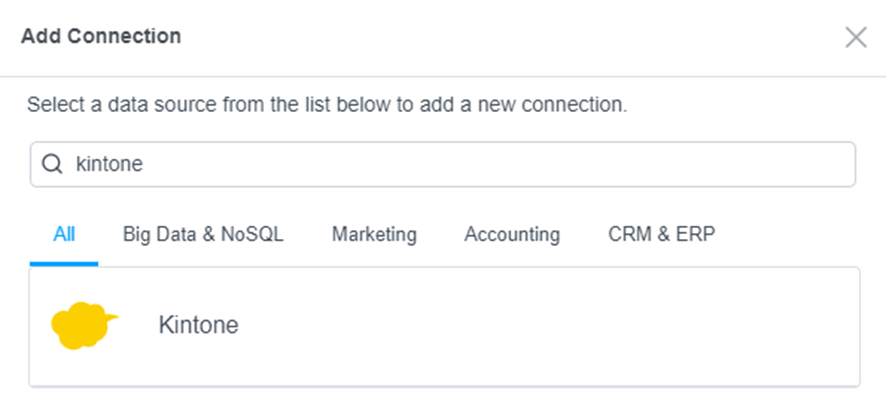Show the Marketing data sources tab
Image resolution: width=886 pixels, height=415 pixels.
pyautogui.click(x=374, y=234)
